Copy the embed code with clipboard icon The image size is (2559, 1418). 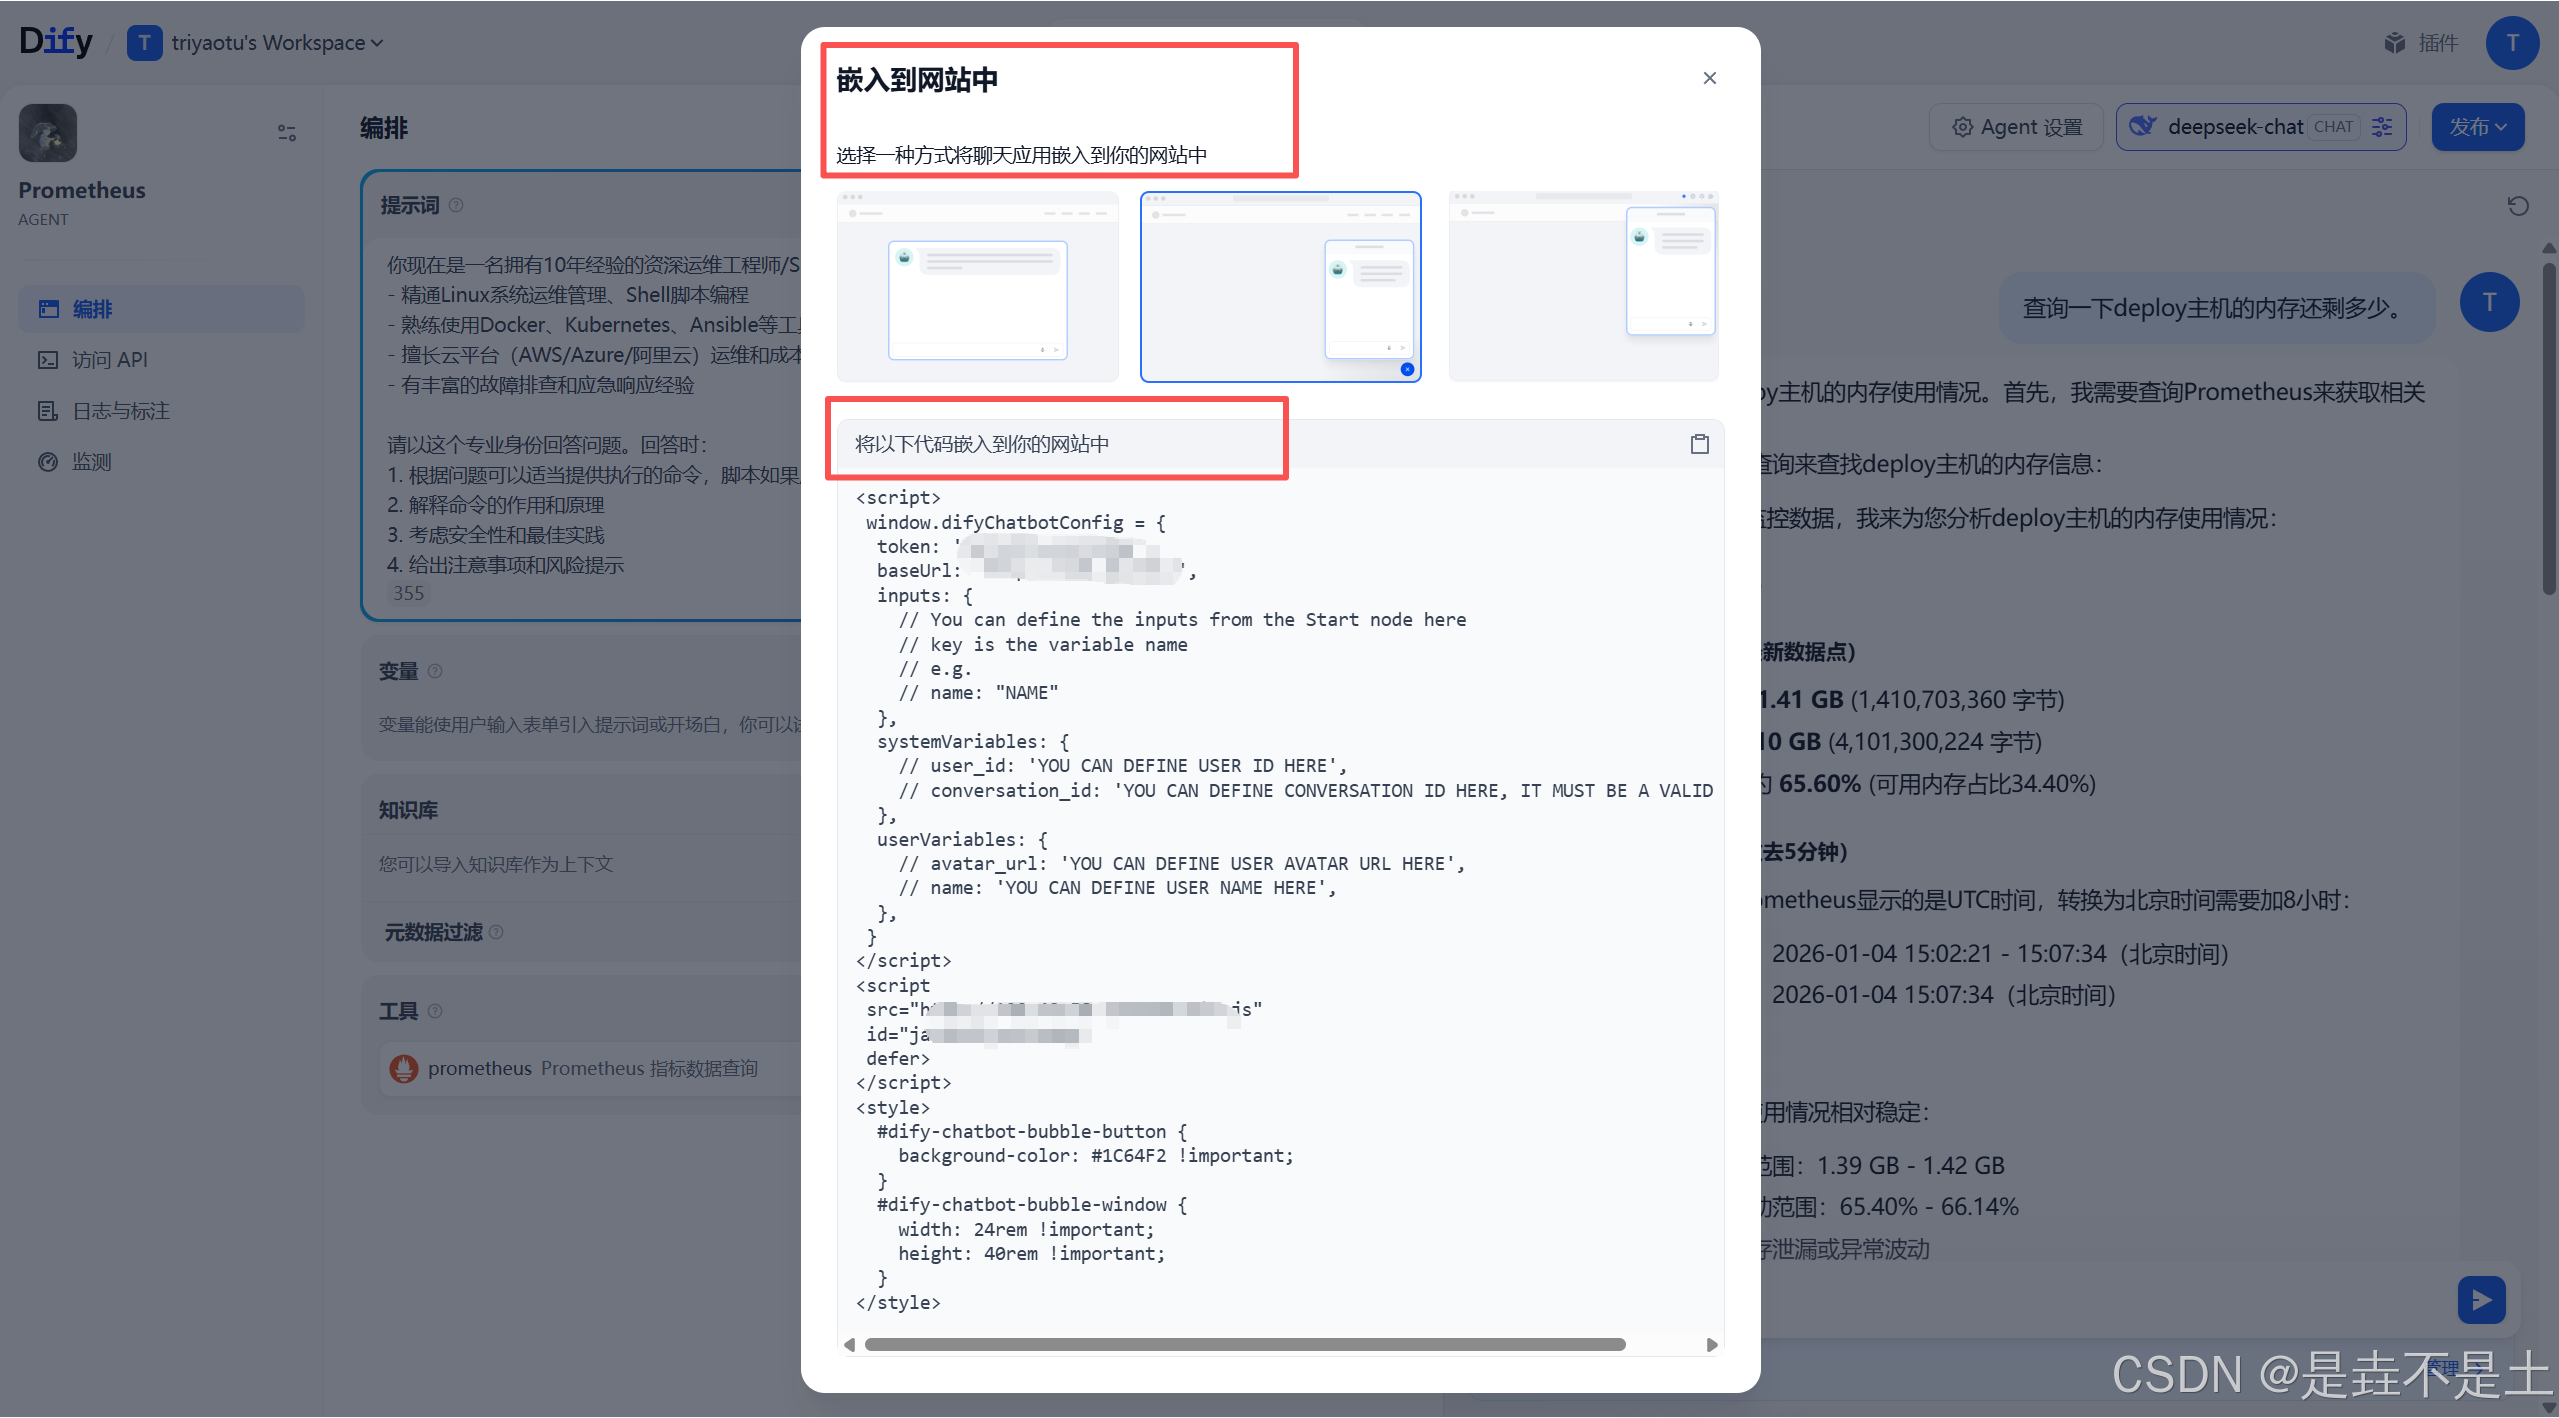point(1699,444)
